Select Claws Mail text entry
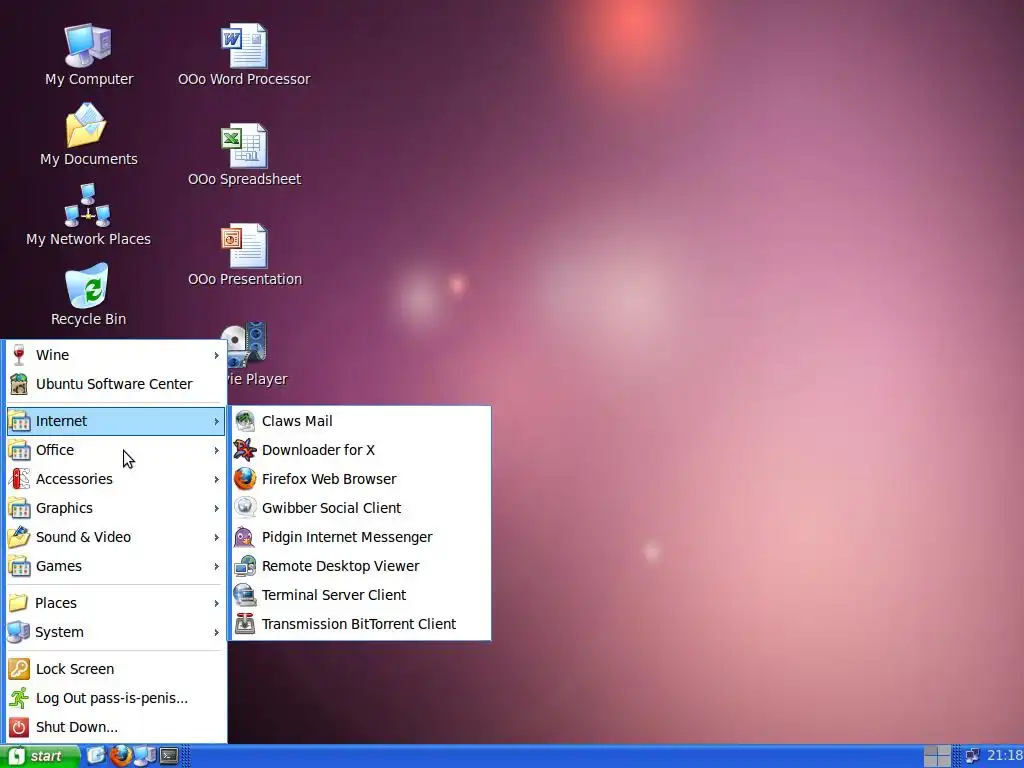 tap(297, 421)
